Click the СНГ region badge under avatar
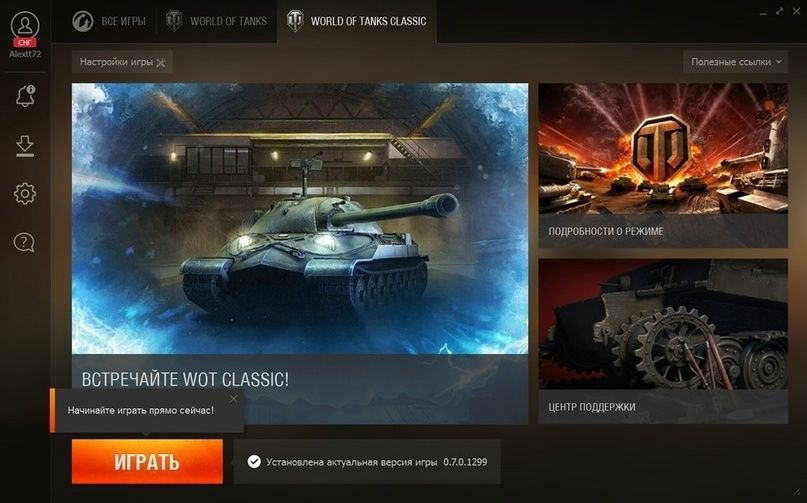The height and width of the screenshot is (503, 807). [25, 43]
